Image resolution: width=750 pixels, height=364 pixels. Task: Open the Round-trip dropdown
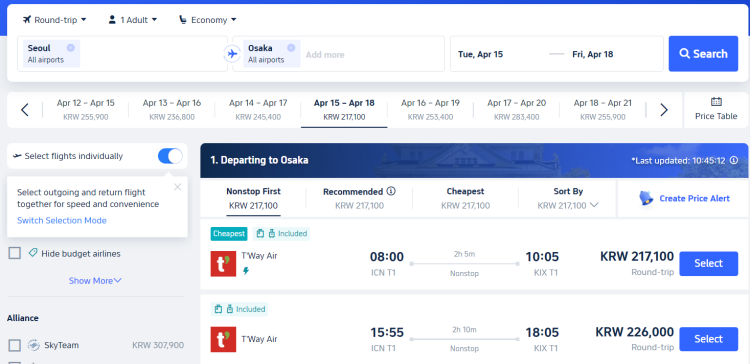54,20
